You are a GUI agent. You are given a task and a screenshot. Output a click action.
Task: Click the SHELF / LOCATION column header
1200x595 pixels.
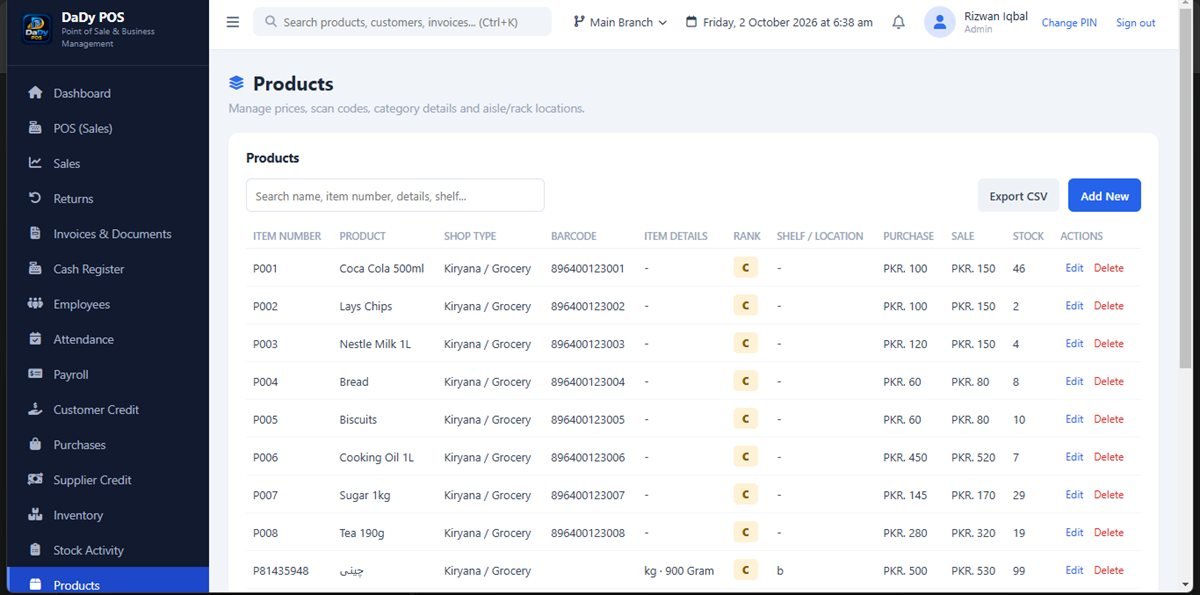tap(820, 236)
